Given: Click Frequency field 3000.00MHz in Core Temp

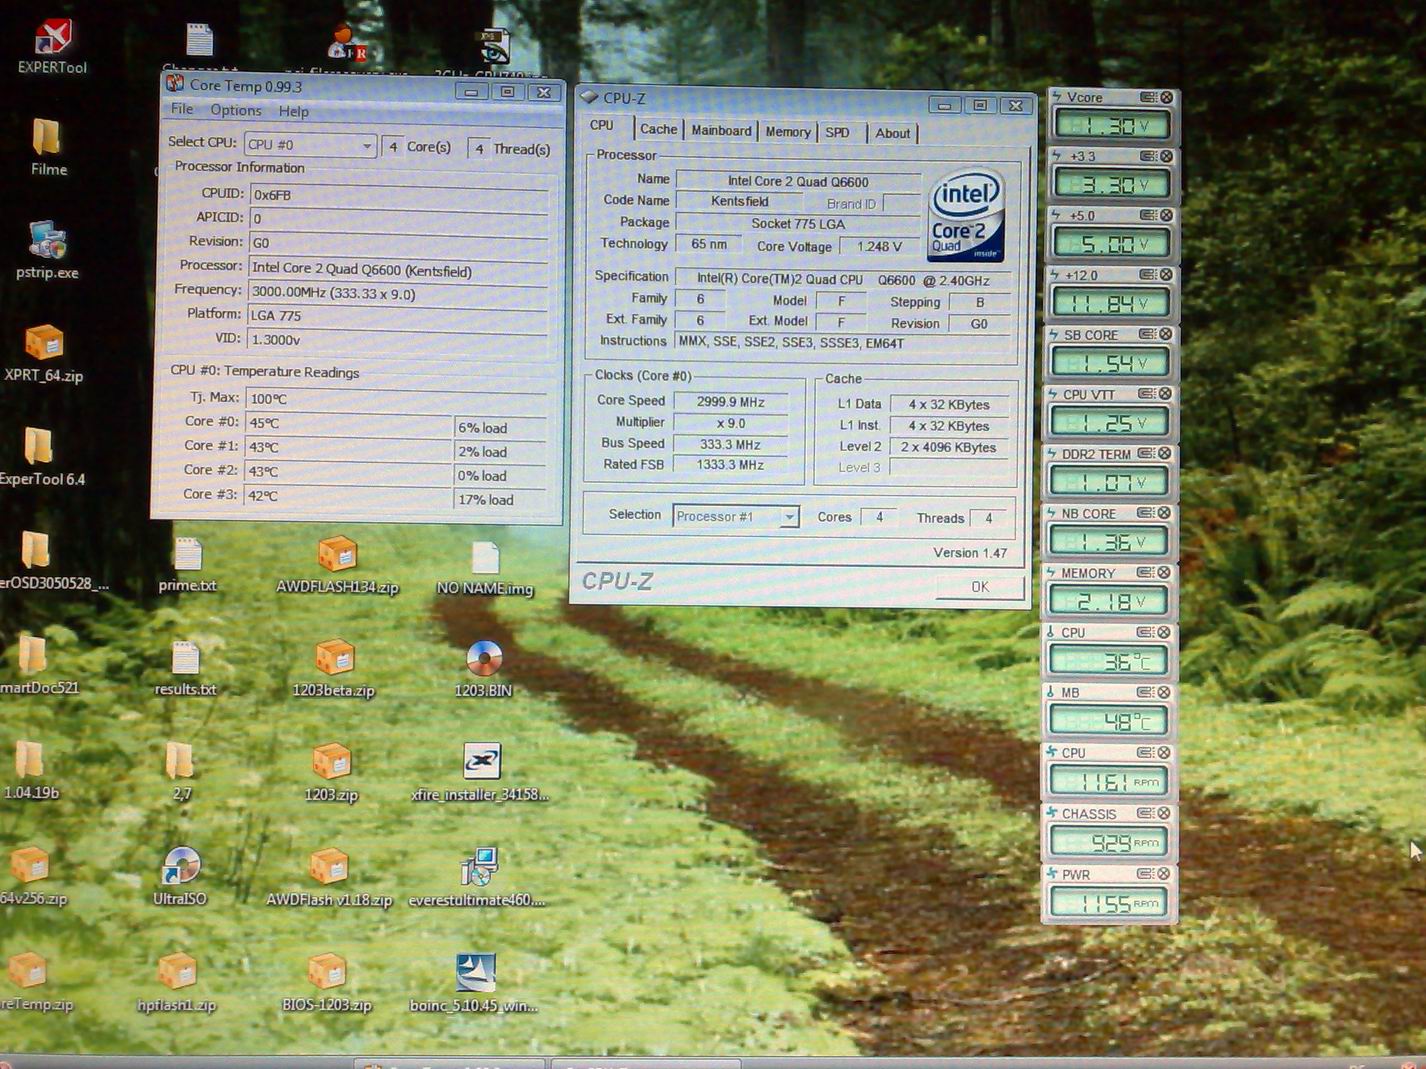Looking at the screenshot, I should pos(399,293).
